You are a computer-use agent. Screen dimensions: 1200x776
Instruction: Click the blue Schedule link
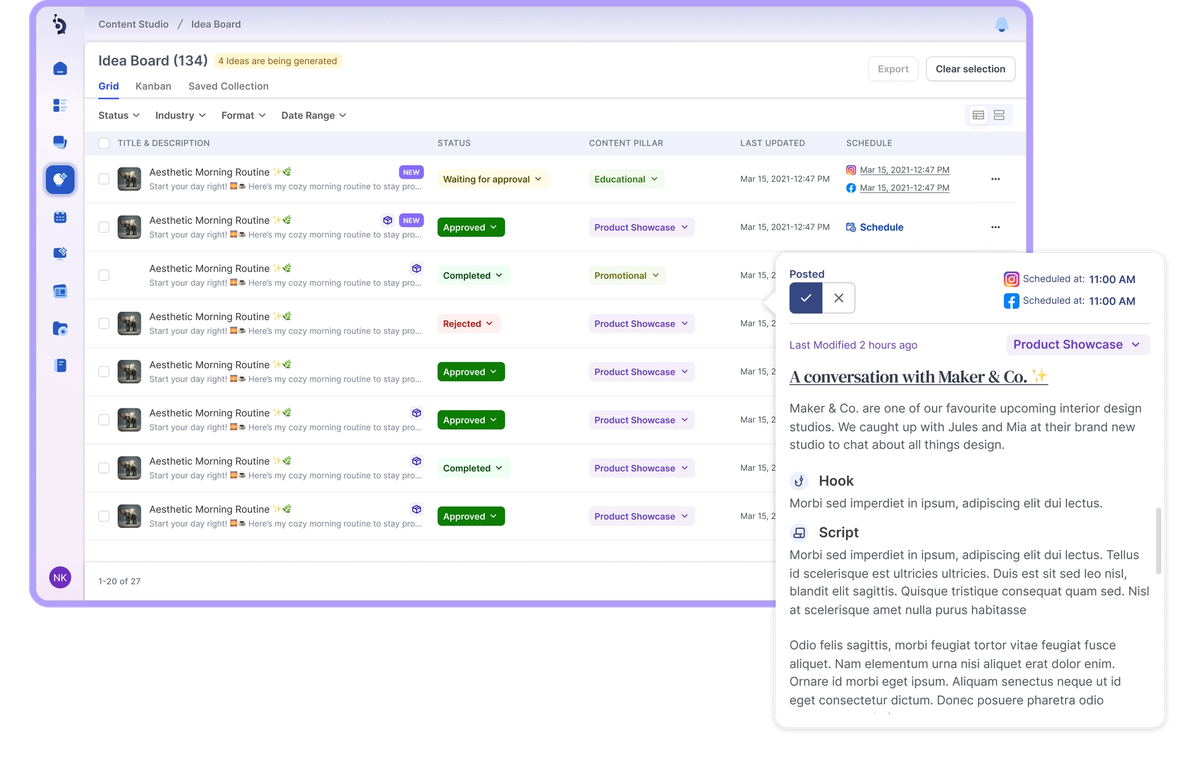(875, 227)
